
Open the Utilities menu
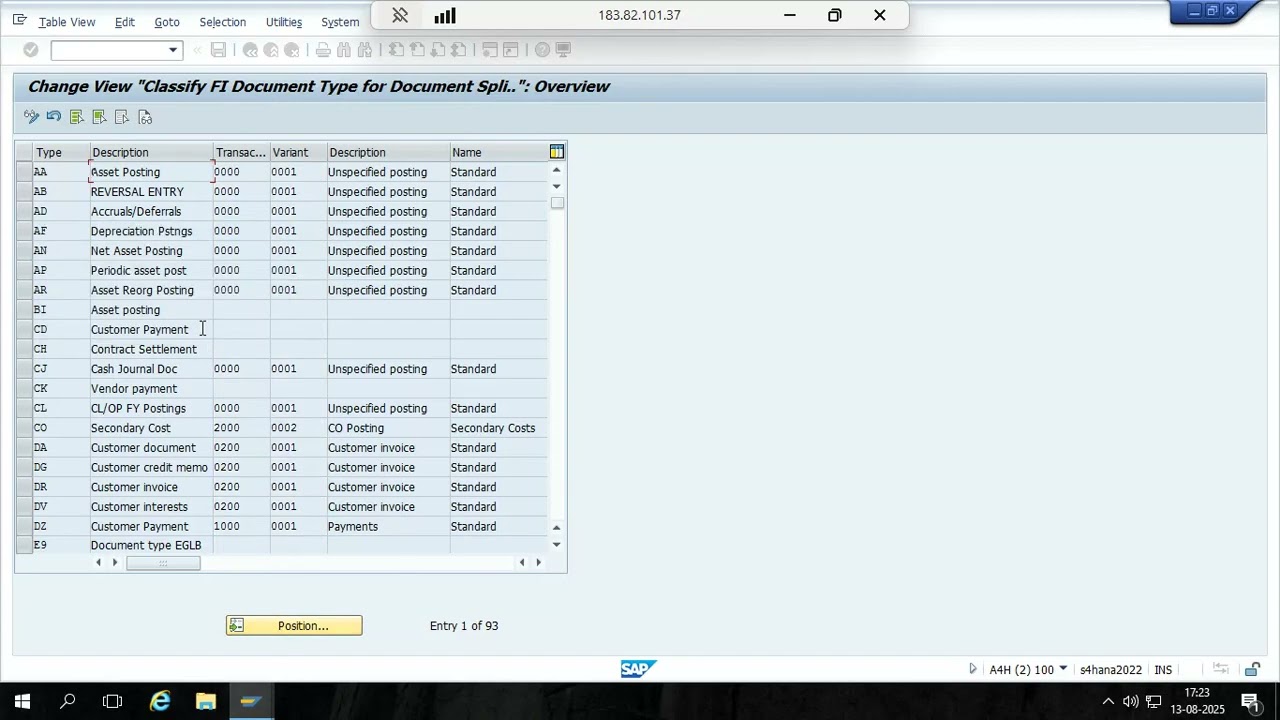click(x=284, y=22)
